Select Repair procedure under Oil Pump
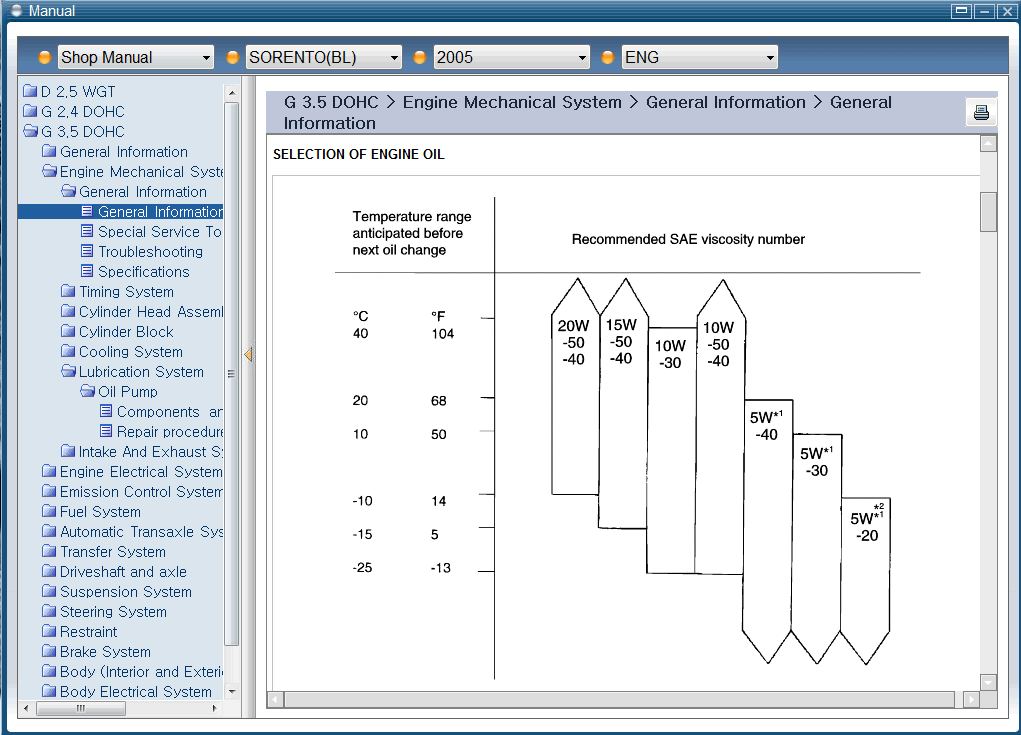The width and height of the screenshot is (1021, 735). coord(169,432)
